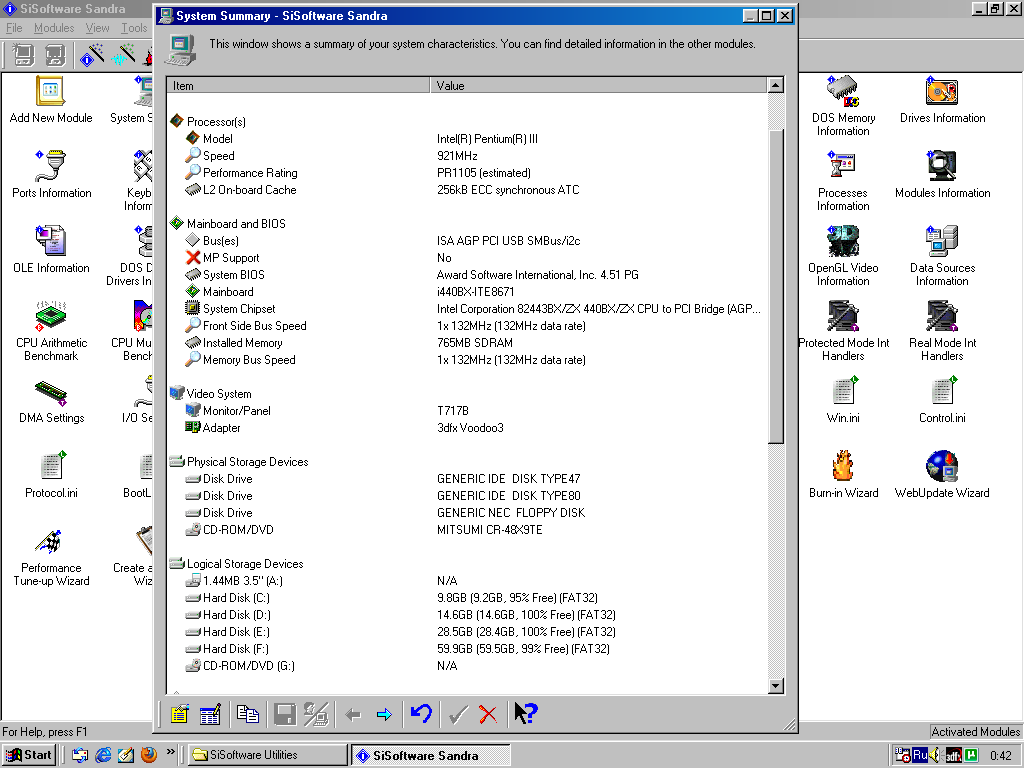The image size is (1024, 768).
Task: Click the red X cancel icon
Action: [x=488, y=714]
